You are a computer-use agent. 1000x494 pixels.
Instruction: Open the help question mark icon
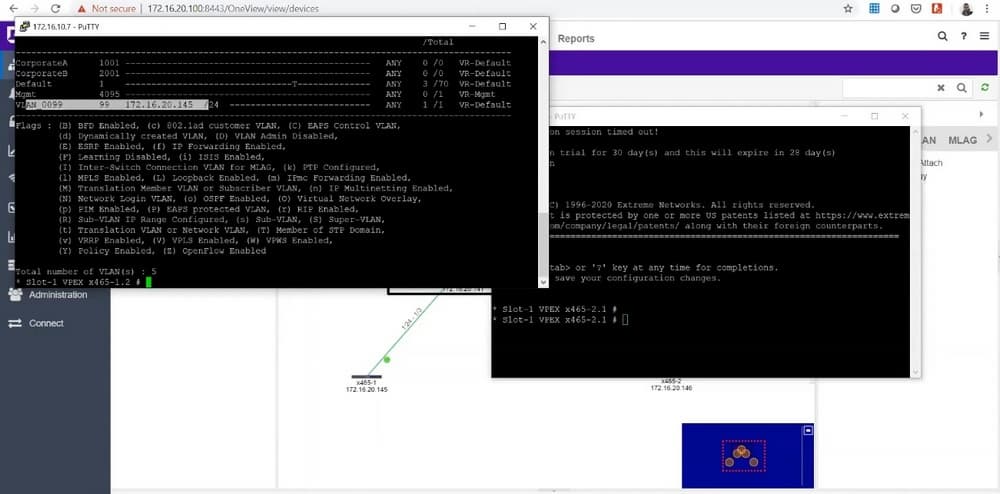click(964, 36)
